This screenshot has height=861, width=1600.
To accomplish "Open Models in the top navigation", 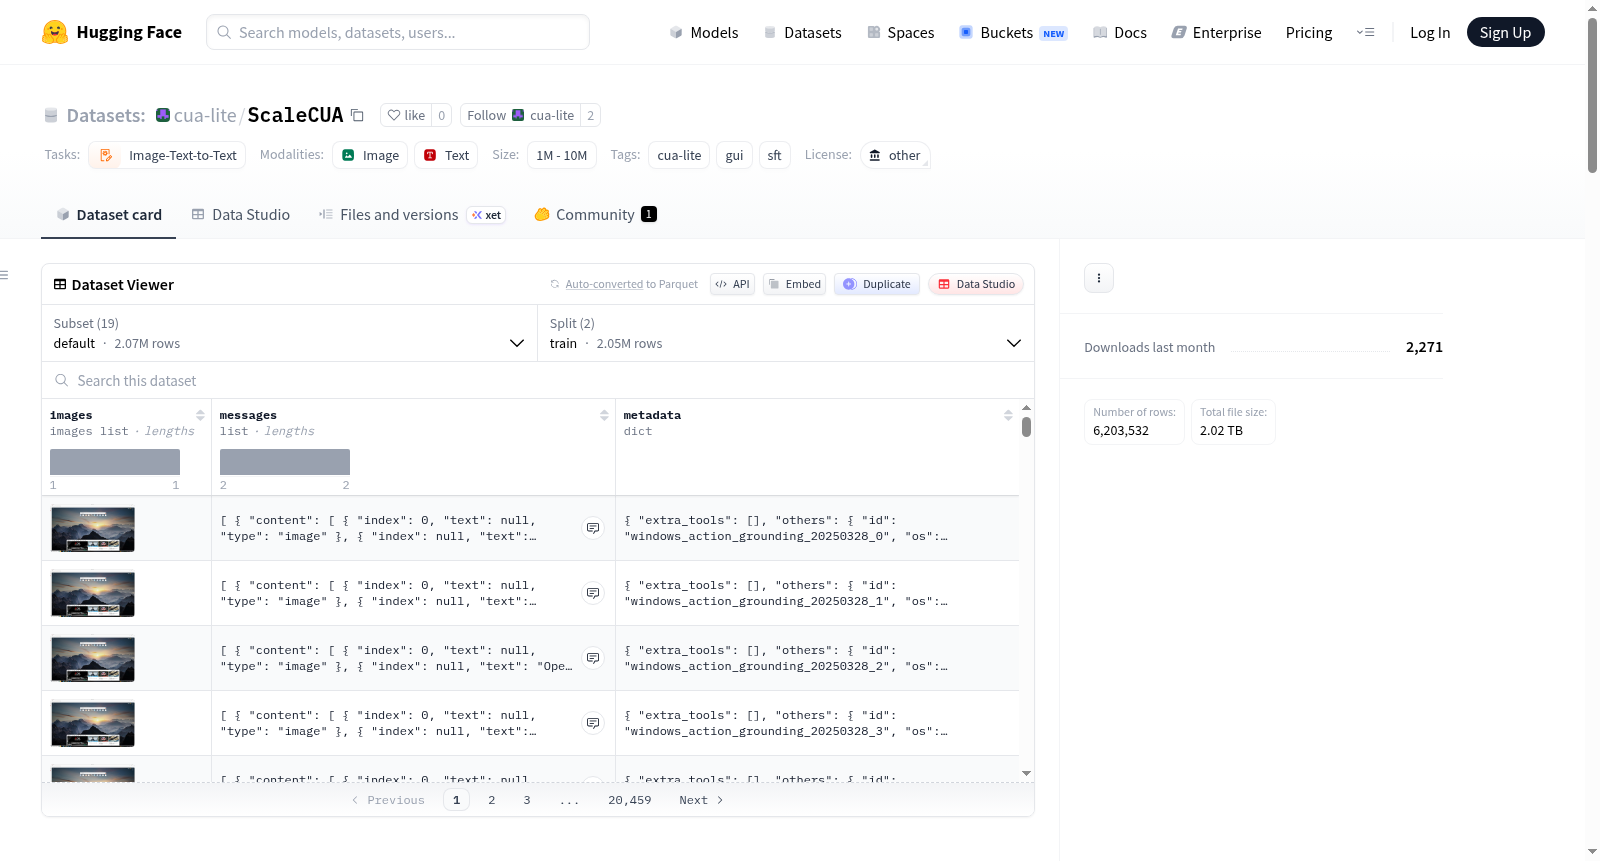I will point(704,32).
